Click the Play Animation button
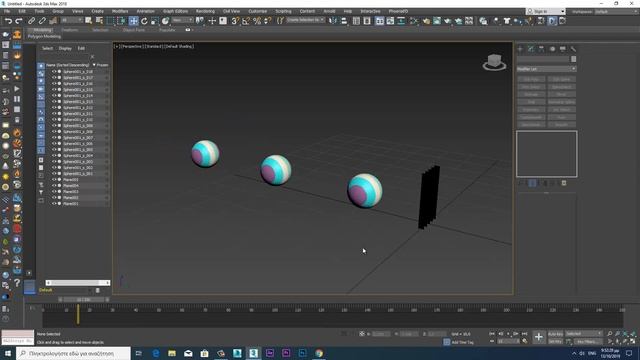Screen dimensions: 640x360 pyautogui.click(x=508, y=334)
